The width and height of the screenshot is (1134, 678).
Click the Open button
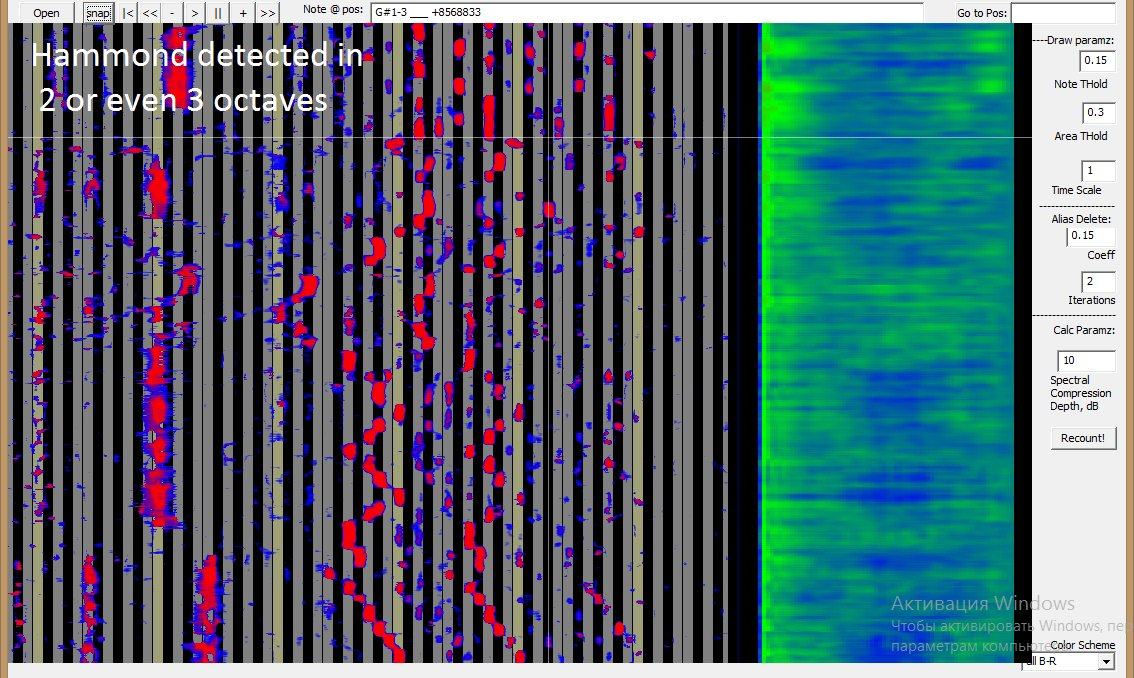tap(46, 12)
